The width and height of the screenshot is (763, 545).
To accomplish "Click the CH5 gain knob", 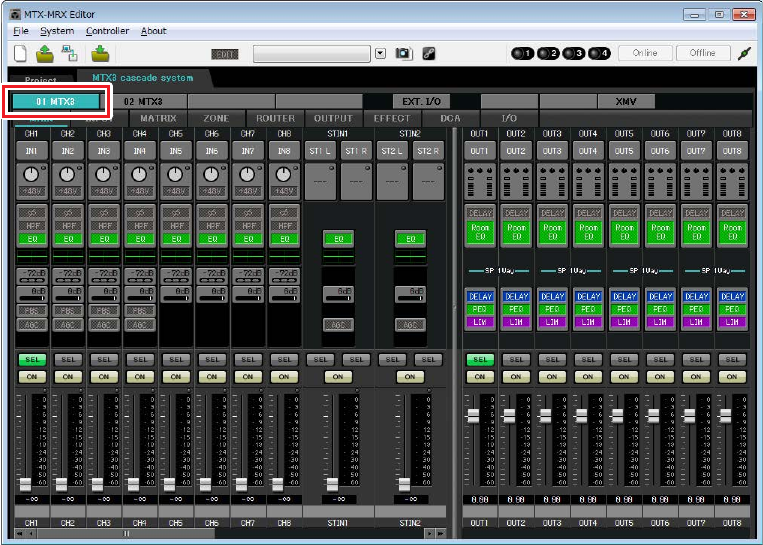I will (175, 174).
